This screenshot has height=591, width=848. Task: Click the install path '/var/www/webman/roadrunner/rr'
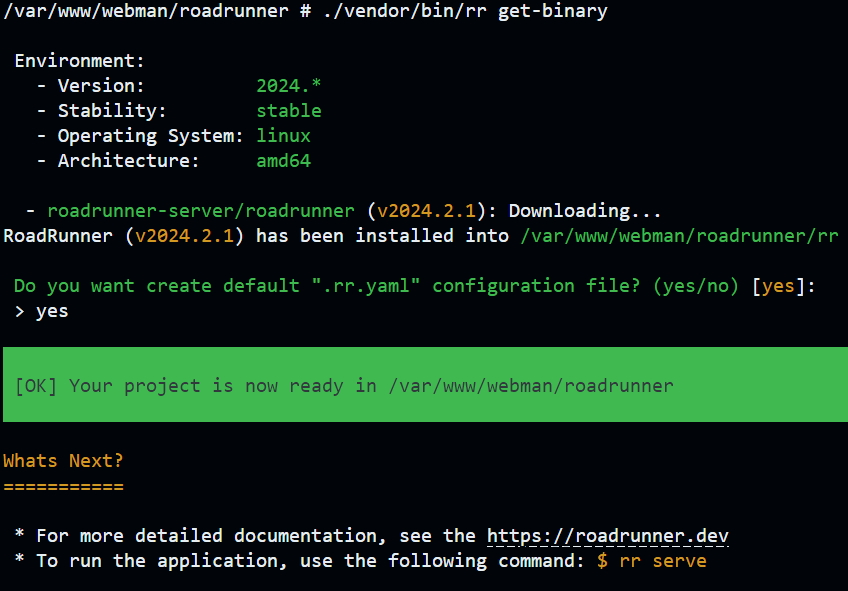tap(679, 236)
